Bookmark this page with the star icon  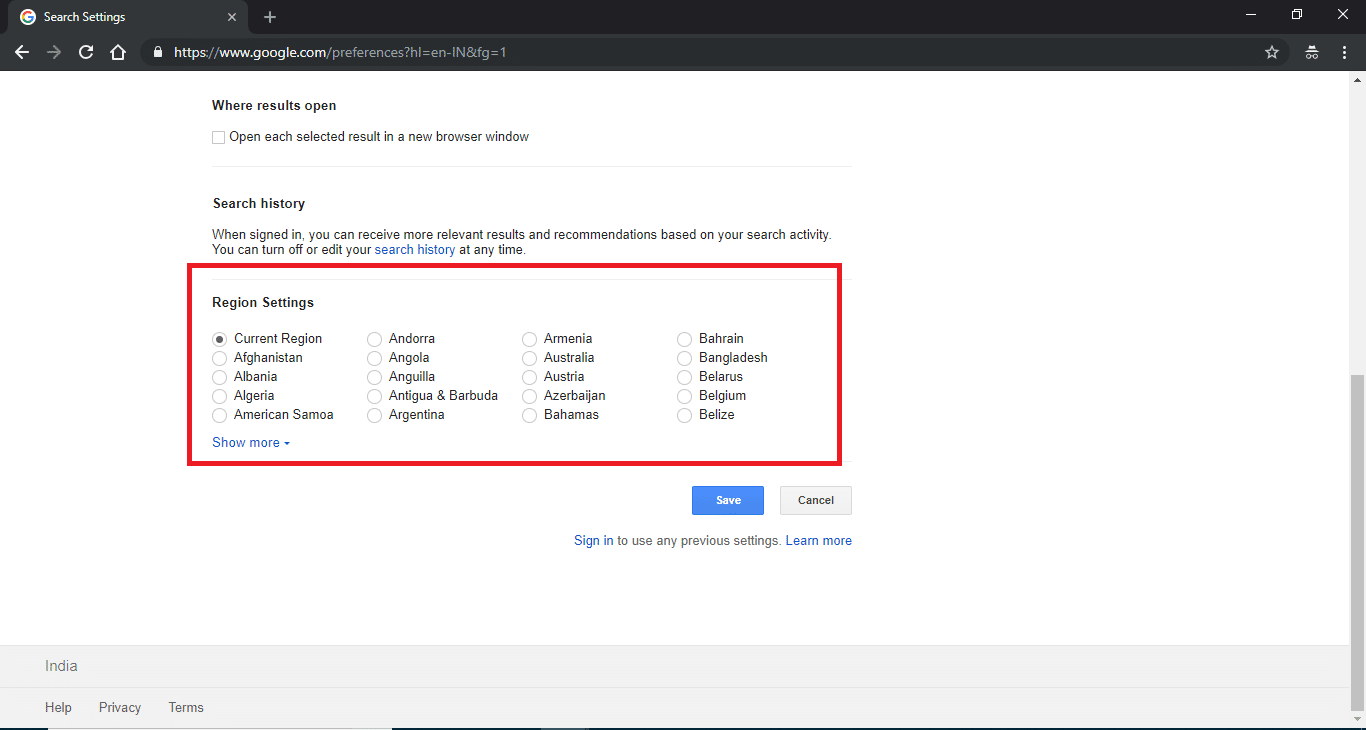tap(1272, 52)
